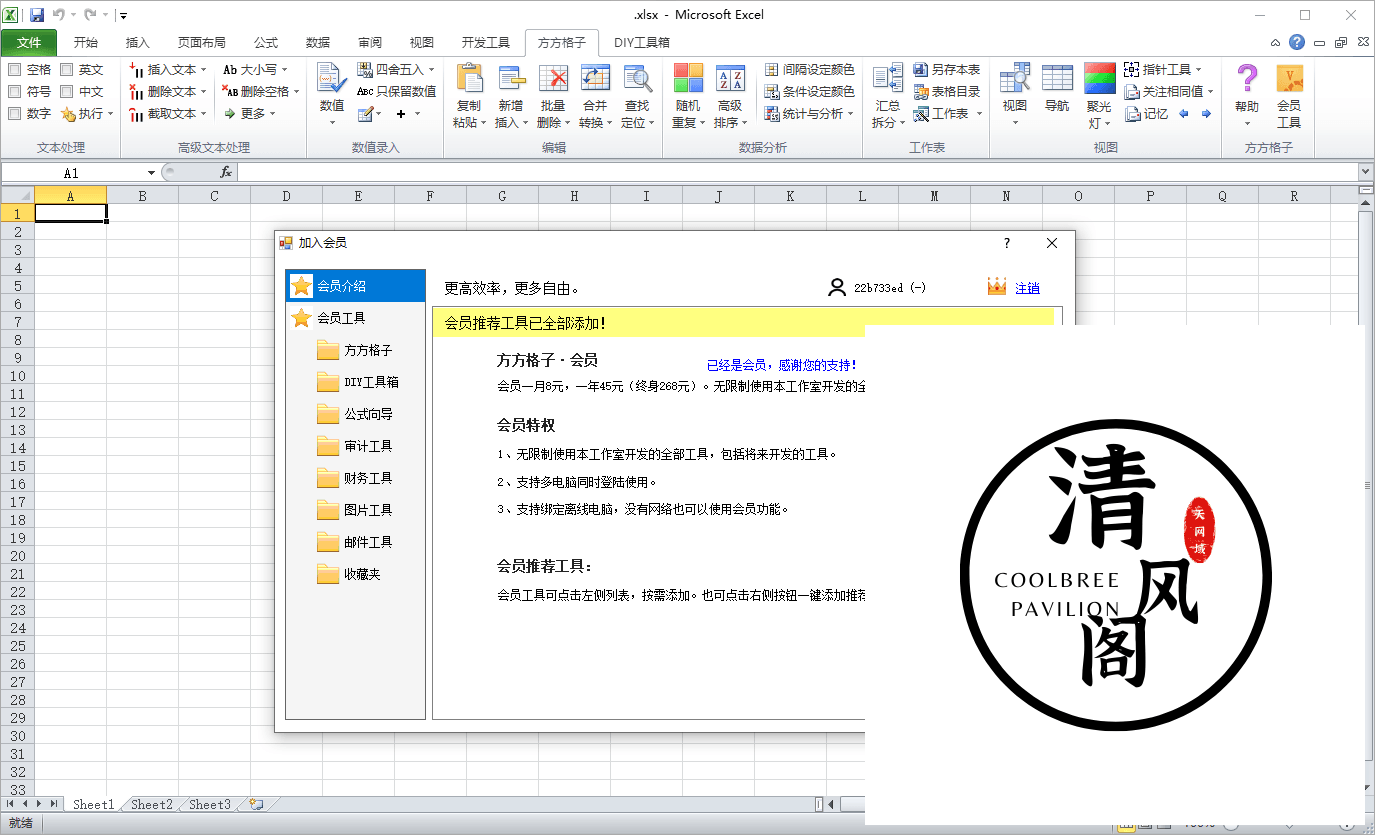Screen dimensions: 1375x835
Task: Click the 注销 link in the dialog
Action: (1027, 288)
